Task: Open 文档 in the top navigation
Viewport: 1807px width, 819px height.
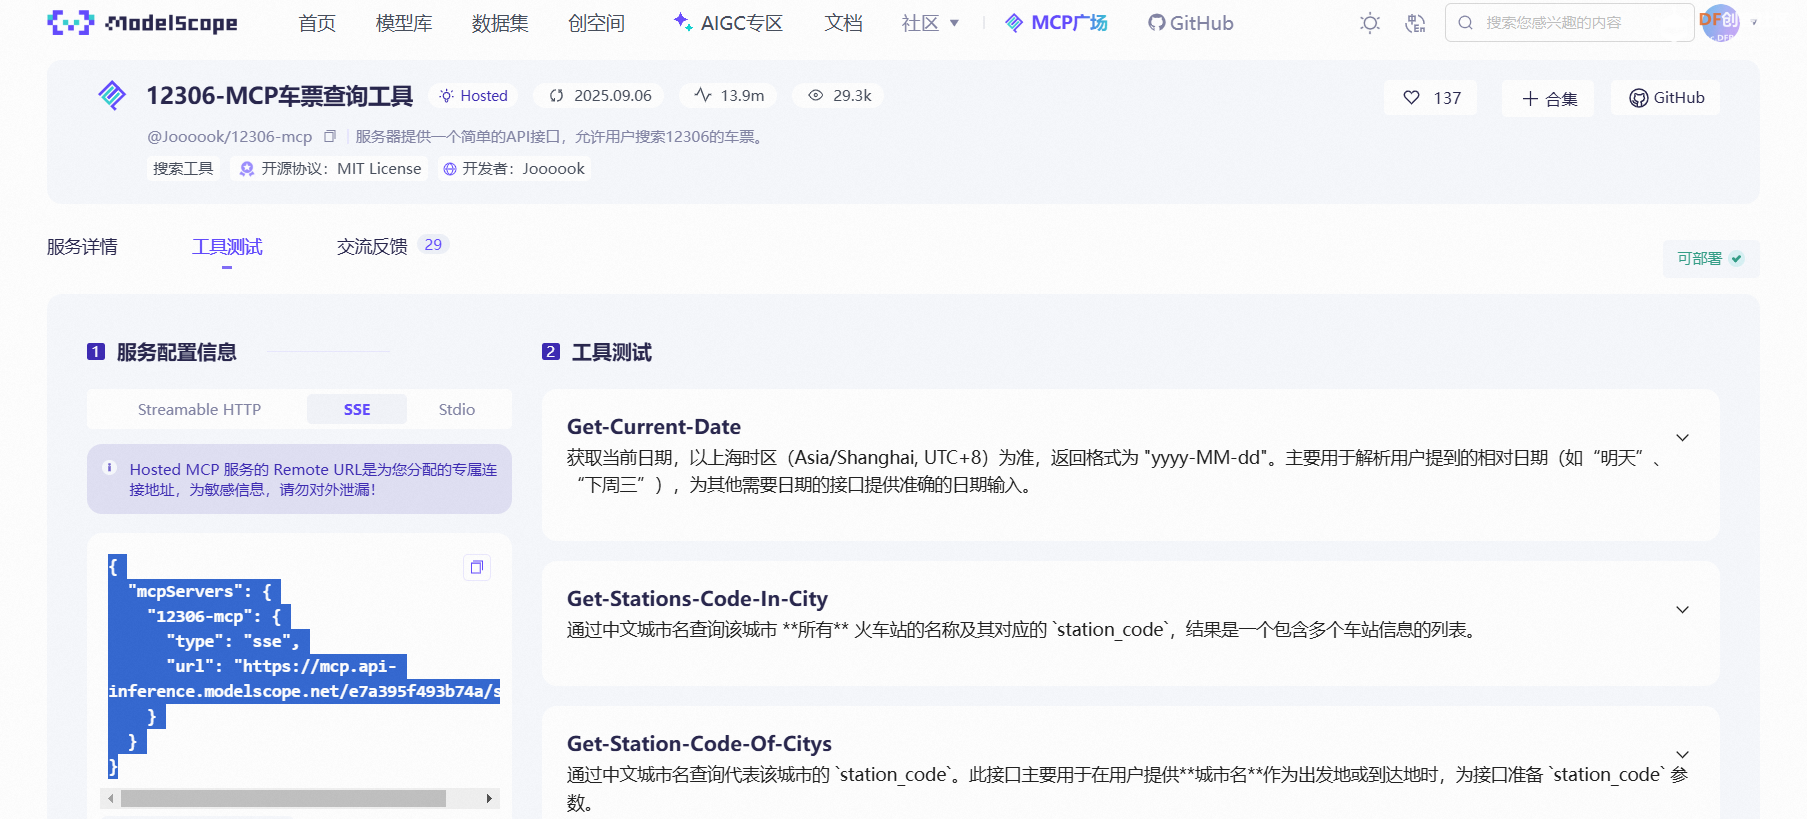Action: click(x=843, y=23)
